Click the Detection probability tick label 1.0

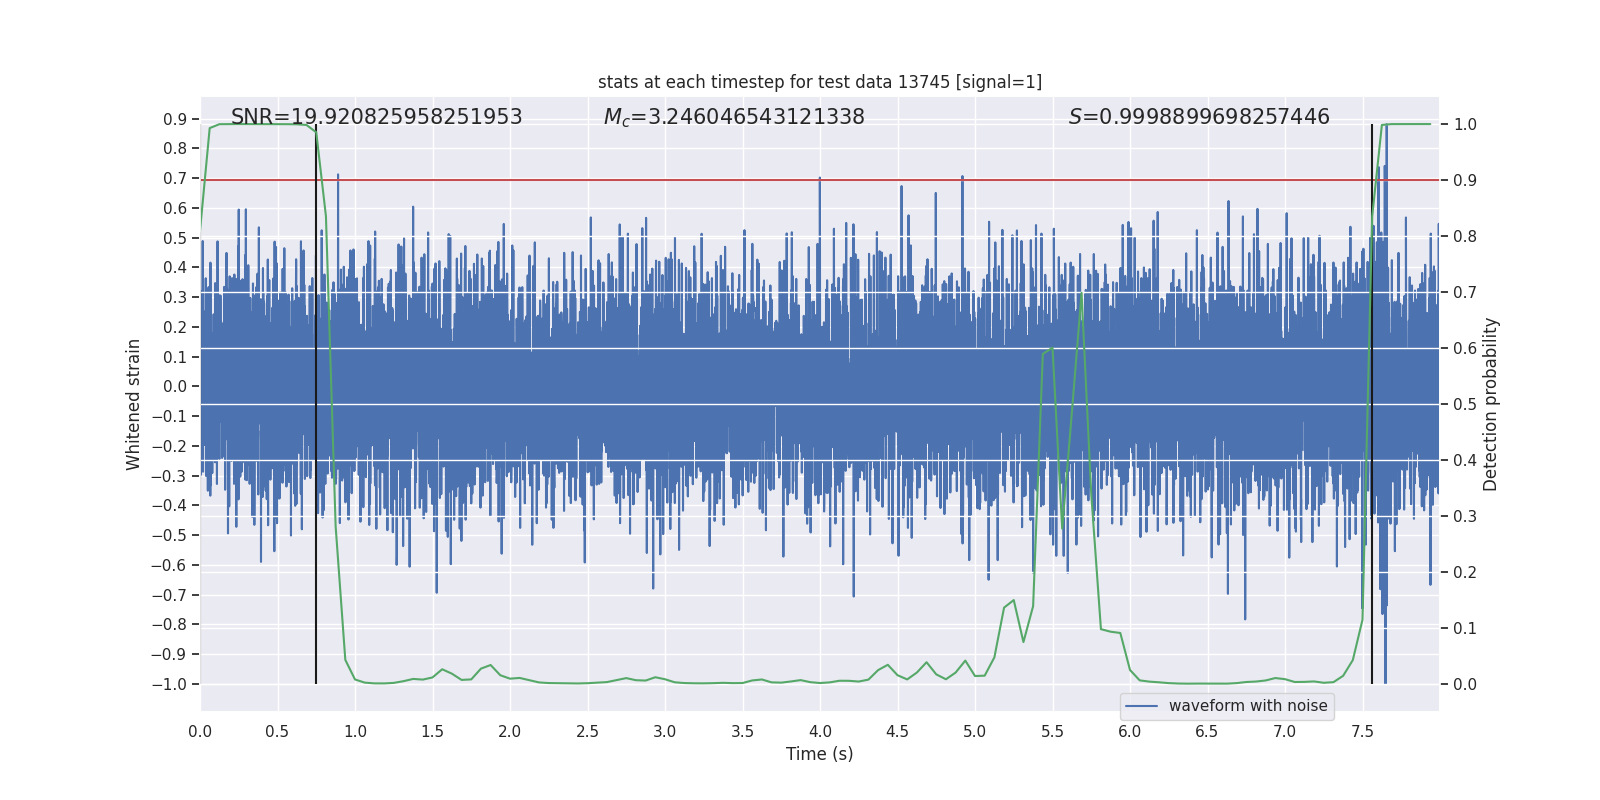(1465, 125)
